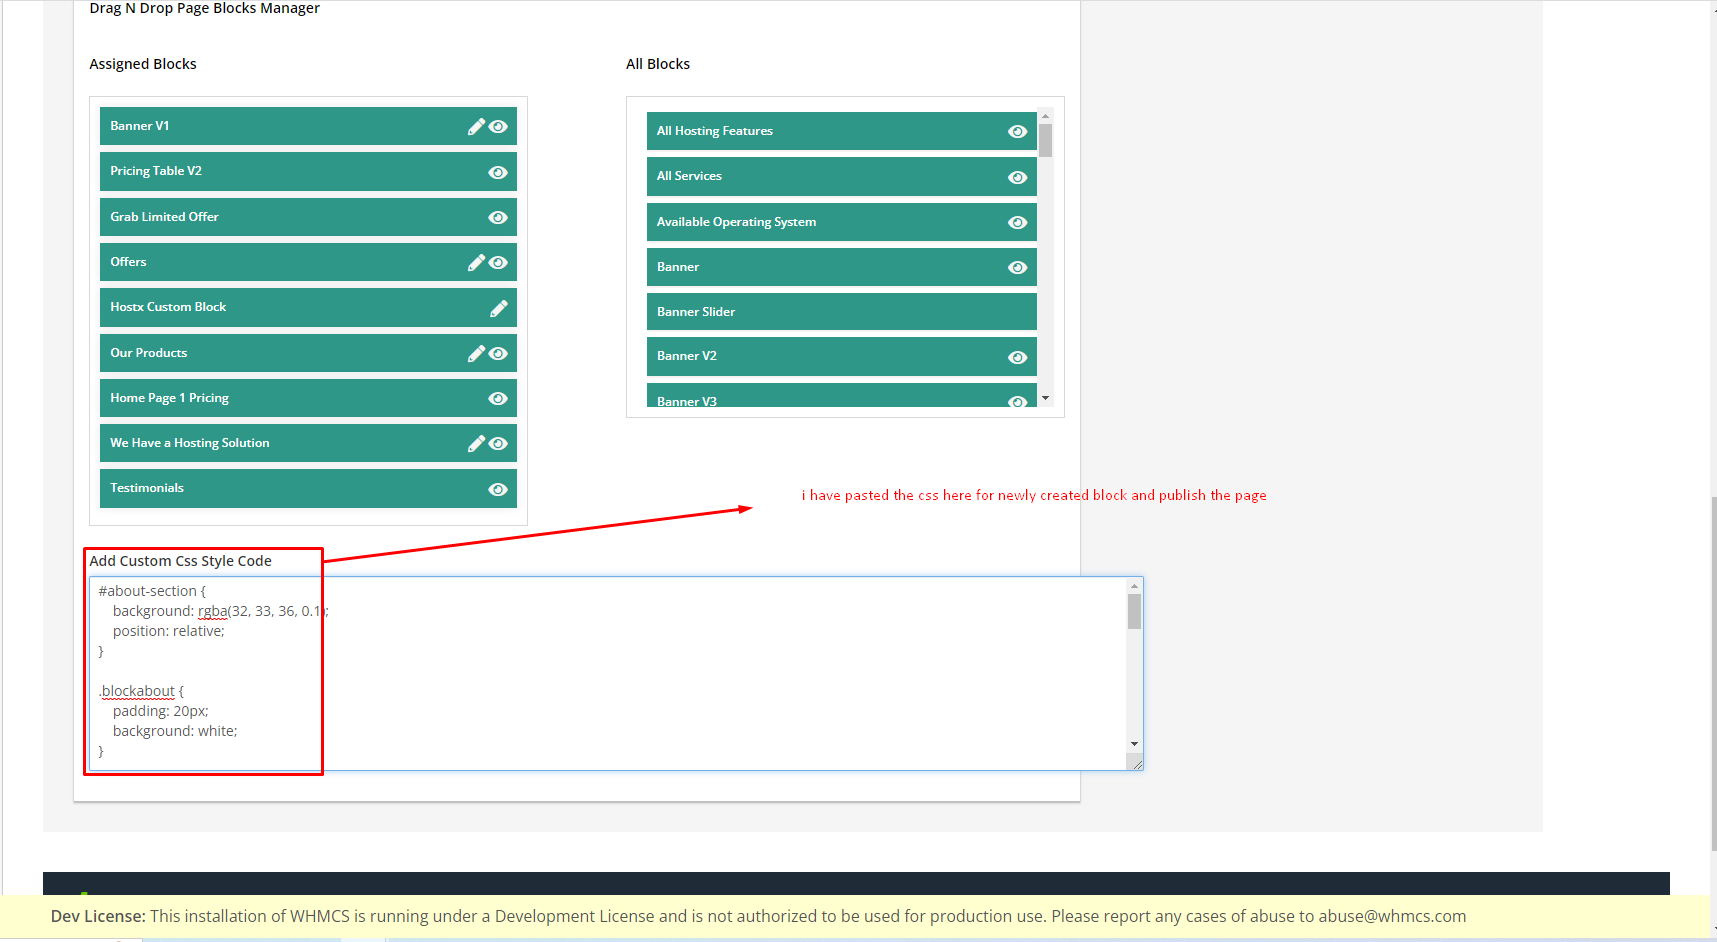Click the Add Custom Css Style Code label
Image resolution: width=1717 pixels, height=942 pixels.
pos(180,561)
